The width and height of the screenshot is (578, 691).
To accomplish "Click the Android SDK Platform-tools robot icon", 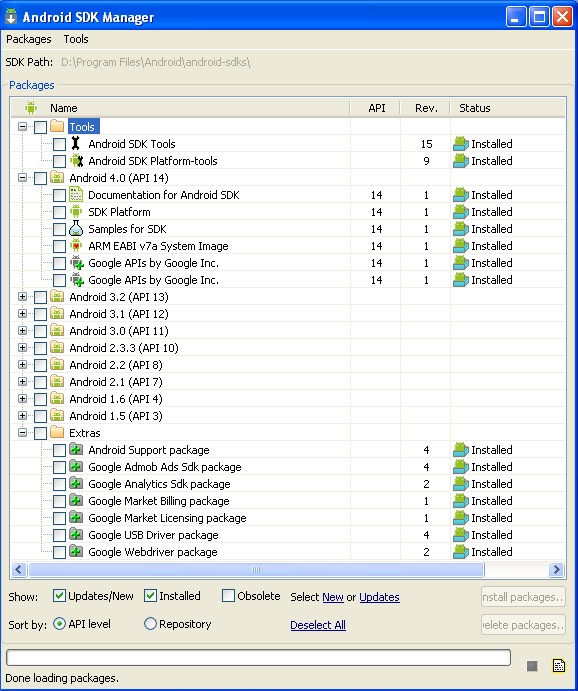I will (77, 161).
